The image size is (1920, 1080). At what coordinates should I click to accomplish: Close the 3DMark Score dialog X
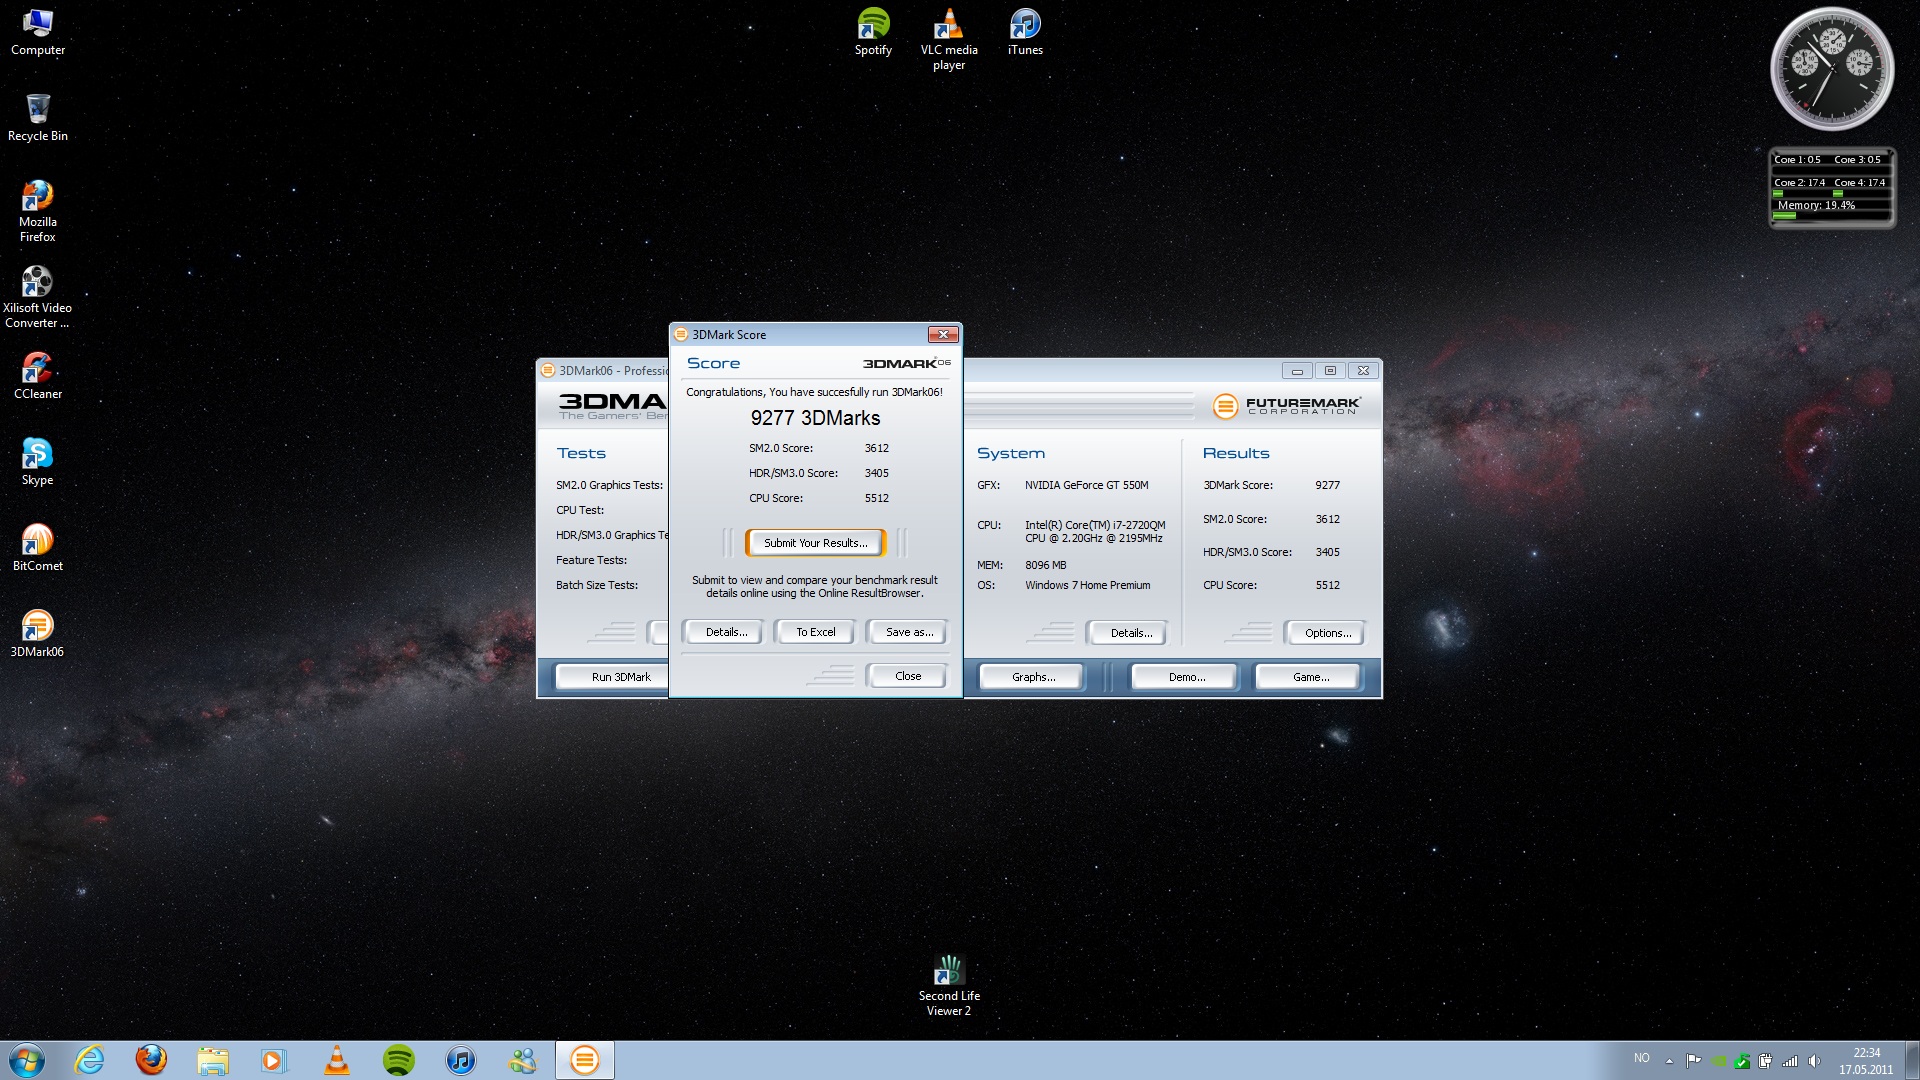pos(943,334)
